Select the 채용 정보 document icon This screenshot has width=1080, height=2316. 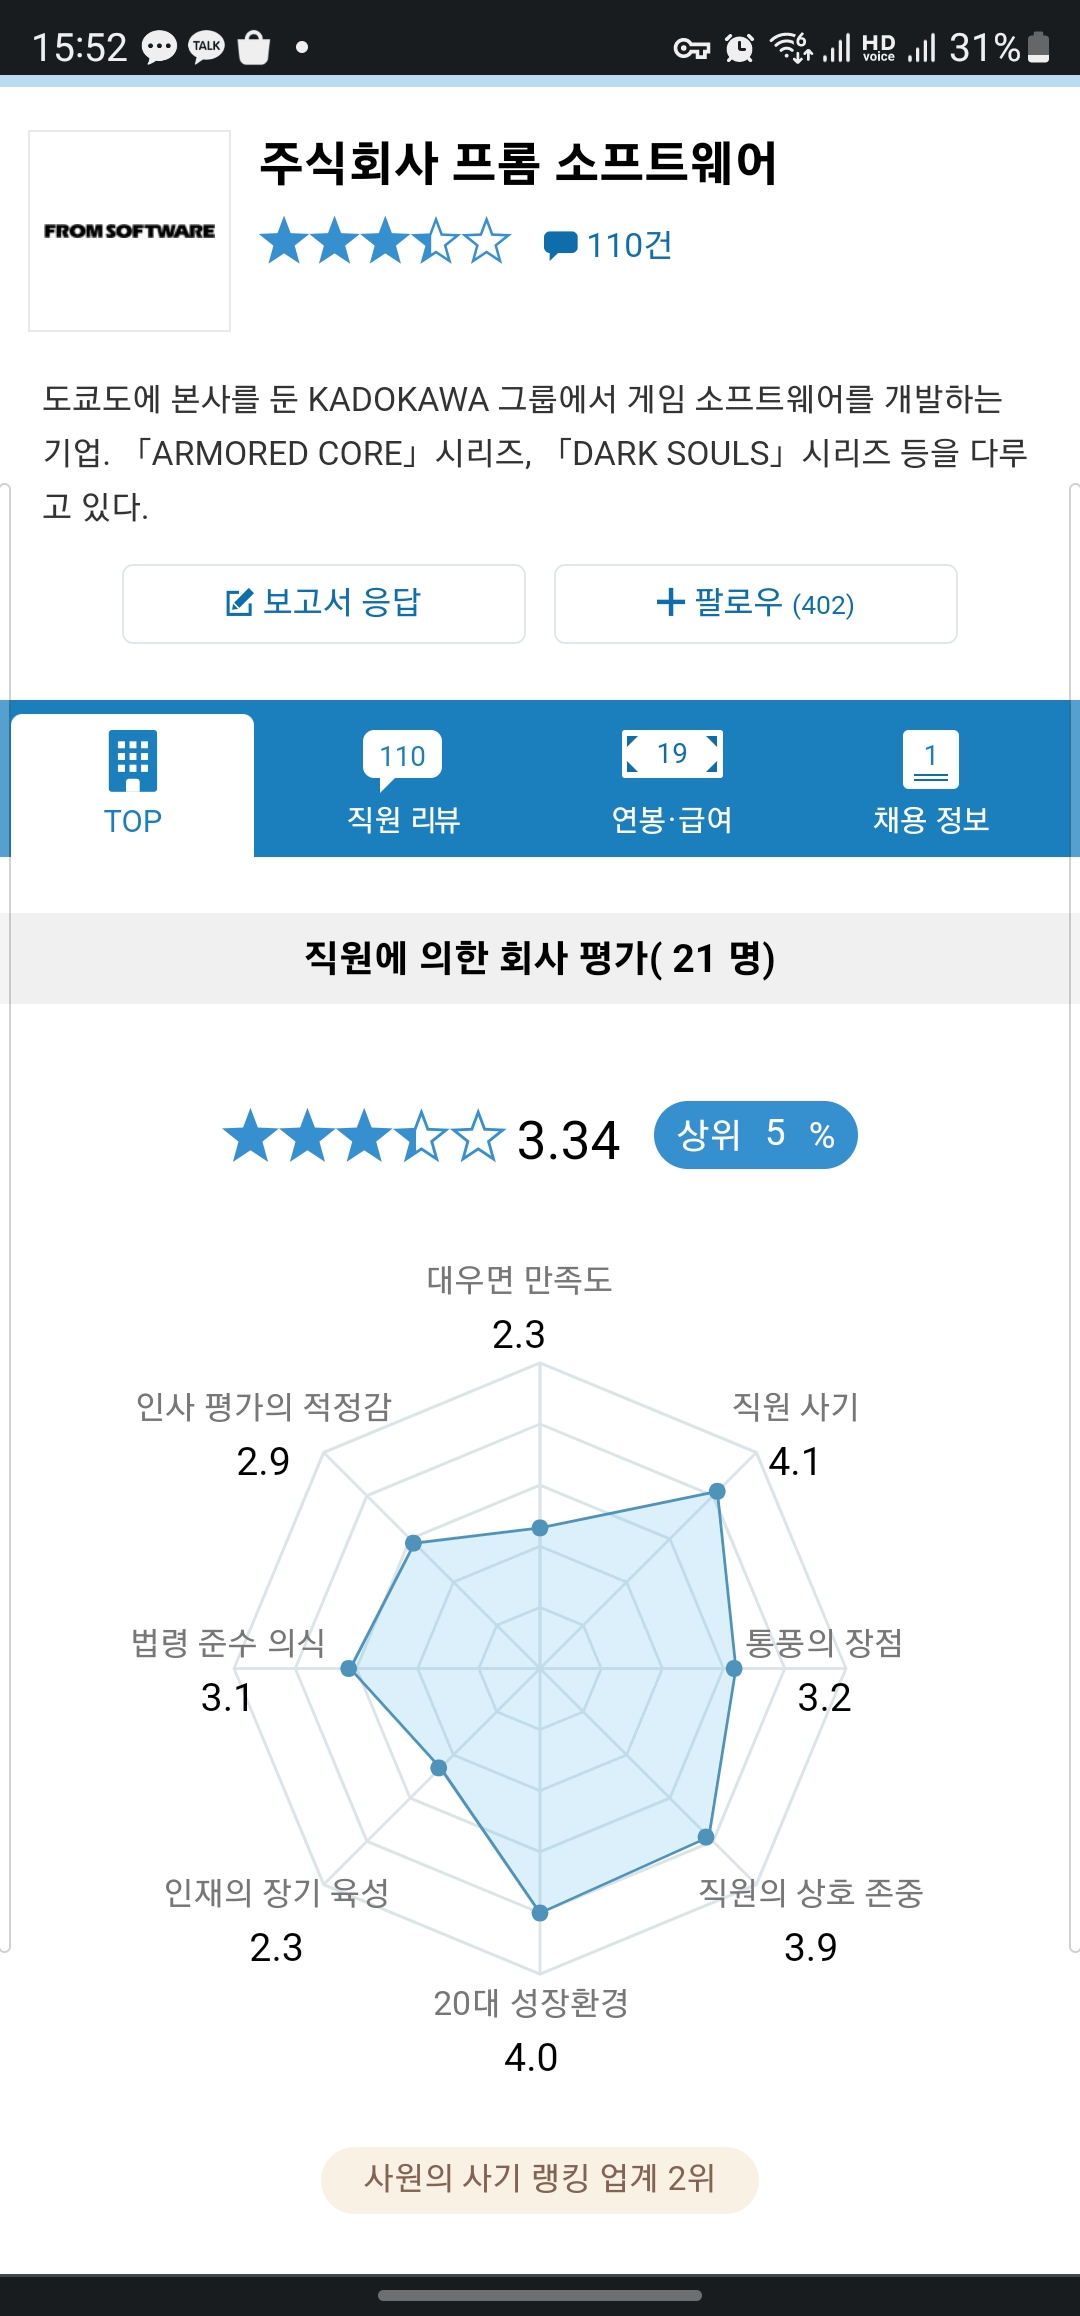tap(930, 757)
